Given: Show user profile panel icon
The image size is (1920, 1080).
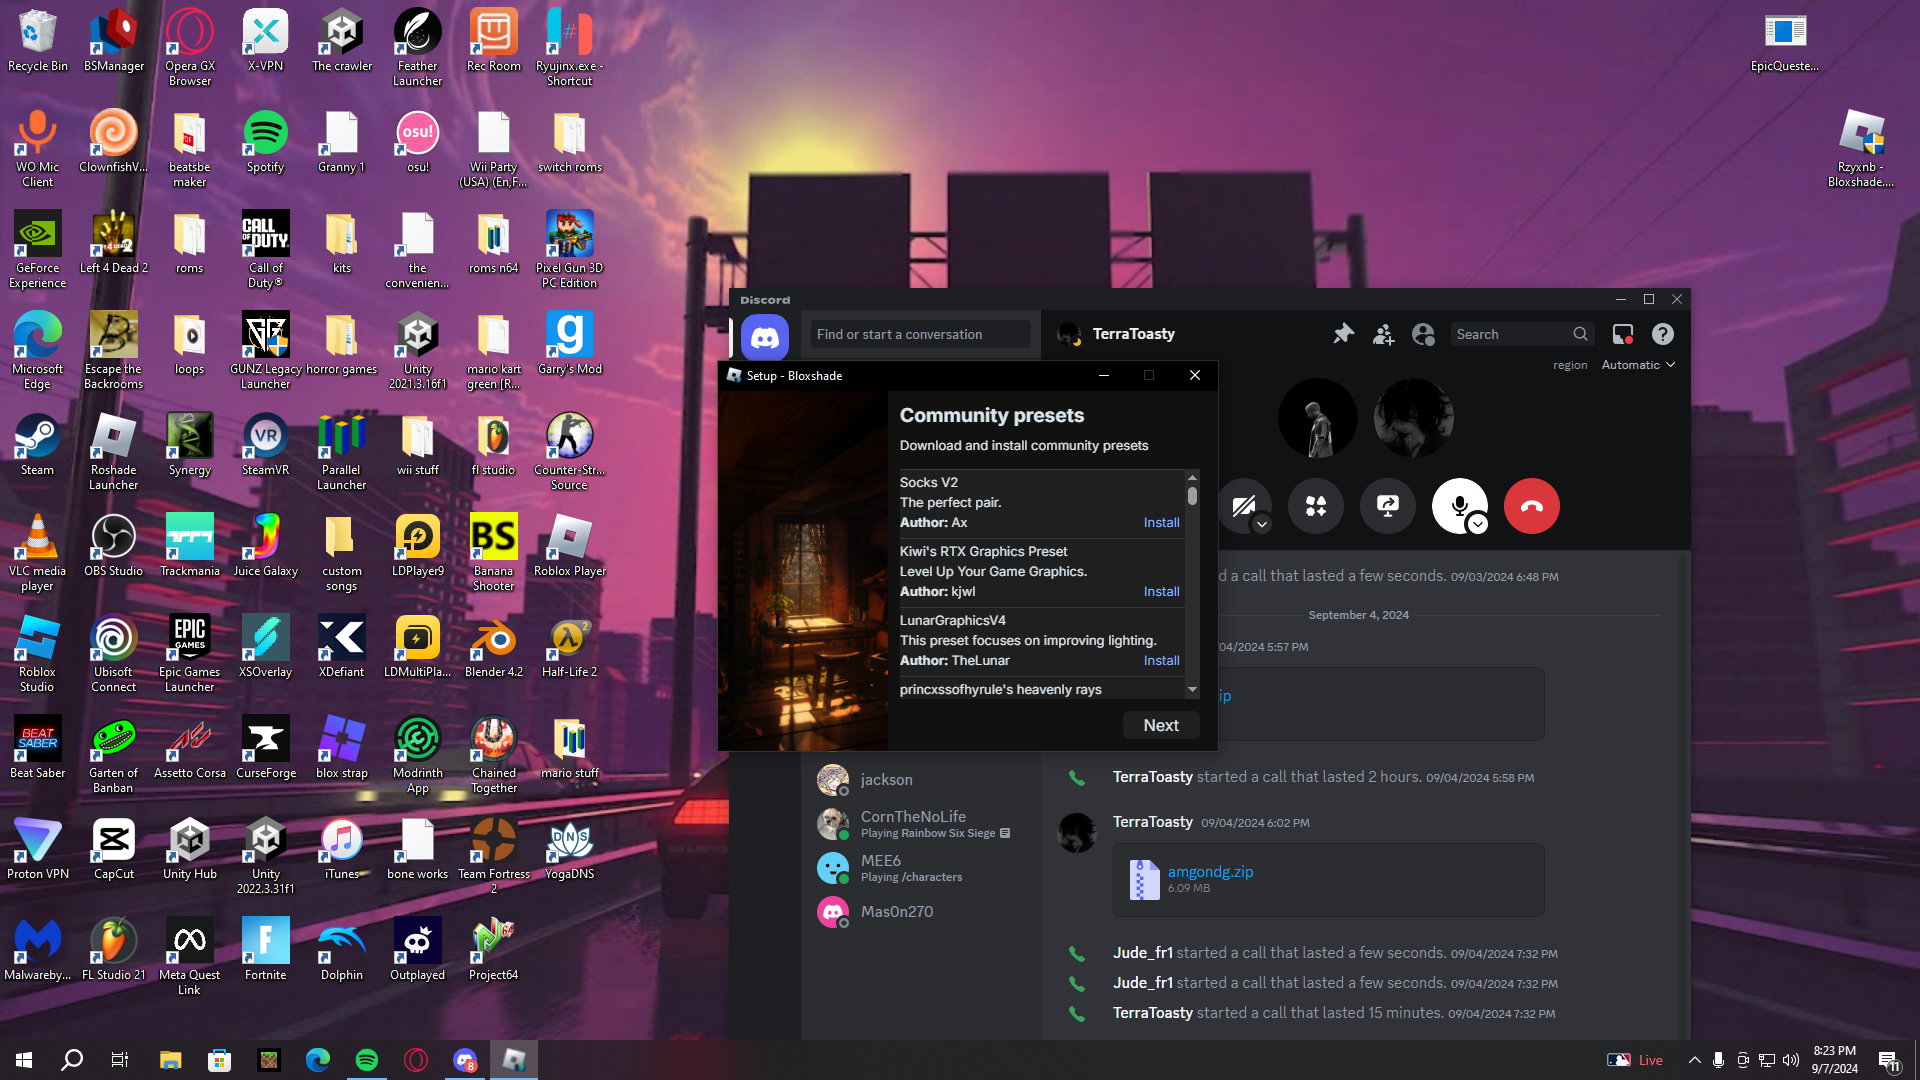Looking at the screenshot, I should (1423, 334).
